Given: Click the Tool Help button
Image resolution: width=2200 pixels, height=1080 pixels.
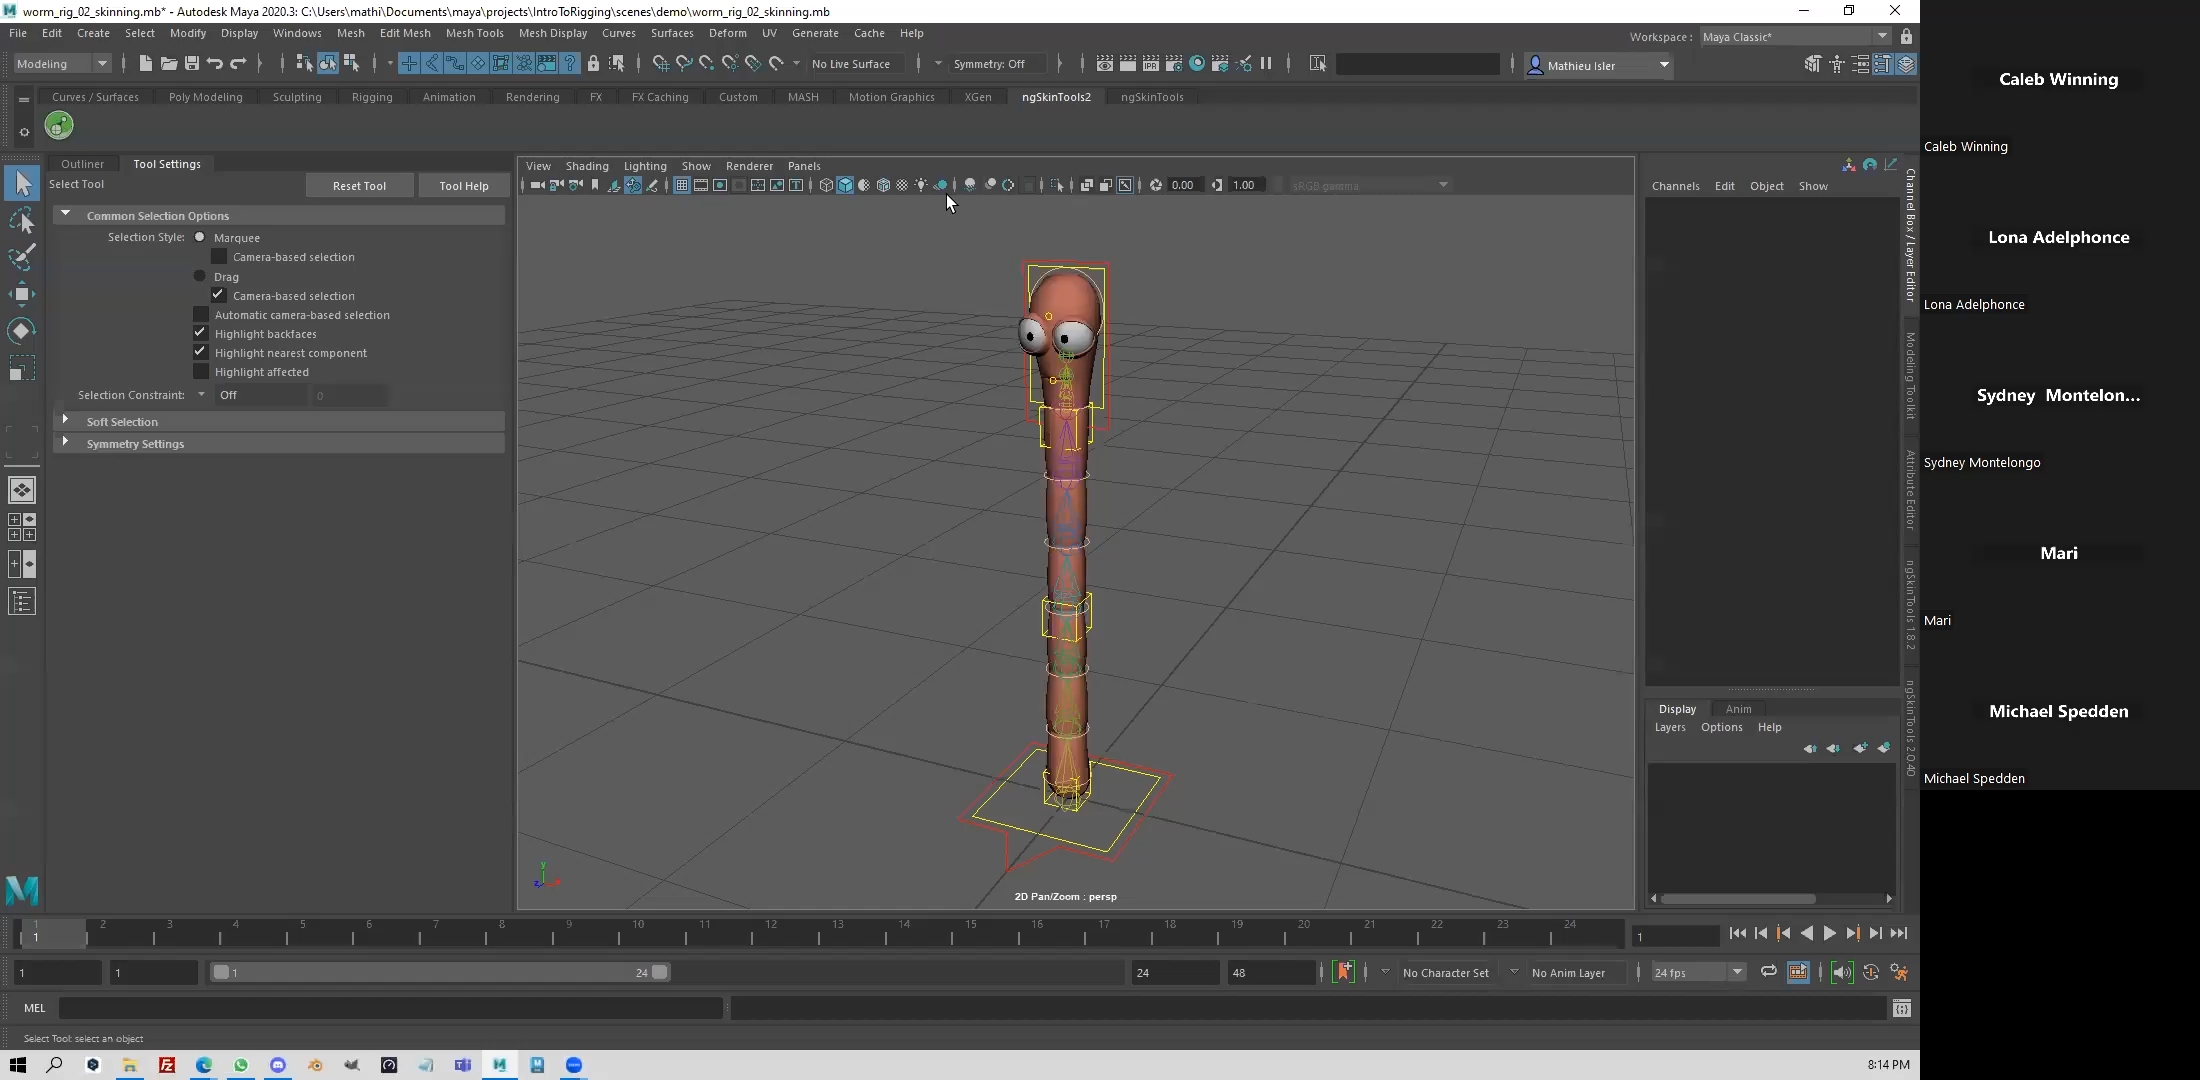Looking at the screenshot, I should [464, 186].
